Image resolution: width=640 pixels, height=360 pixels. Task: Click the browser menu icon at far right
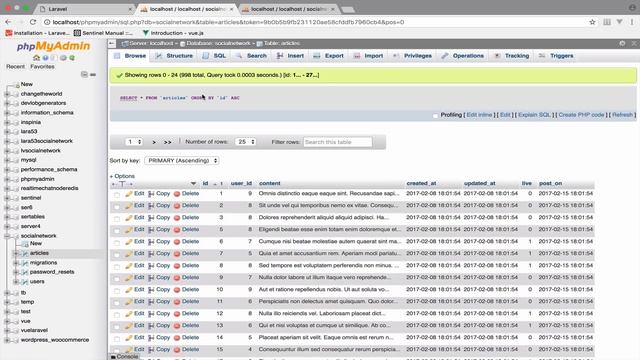pos(632,22)
